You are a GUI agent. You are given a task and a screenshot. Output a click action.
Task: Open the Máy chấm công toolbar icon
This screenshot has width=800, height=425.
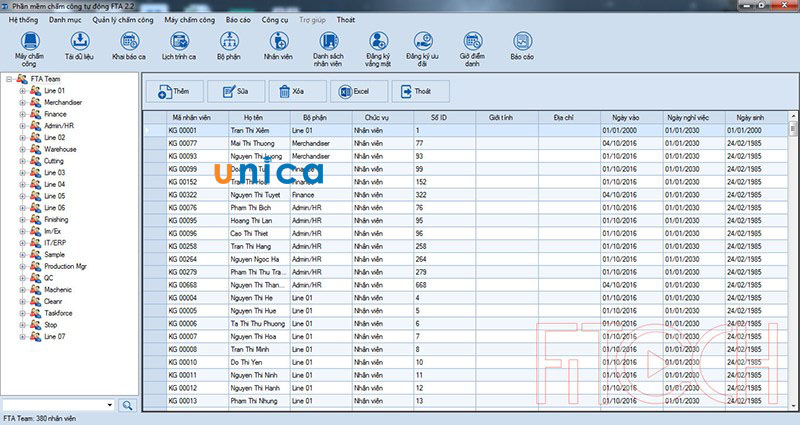30,41
